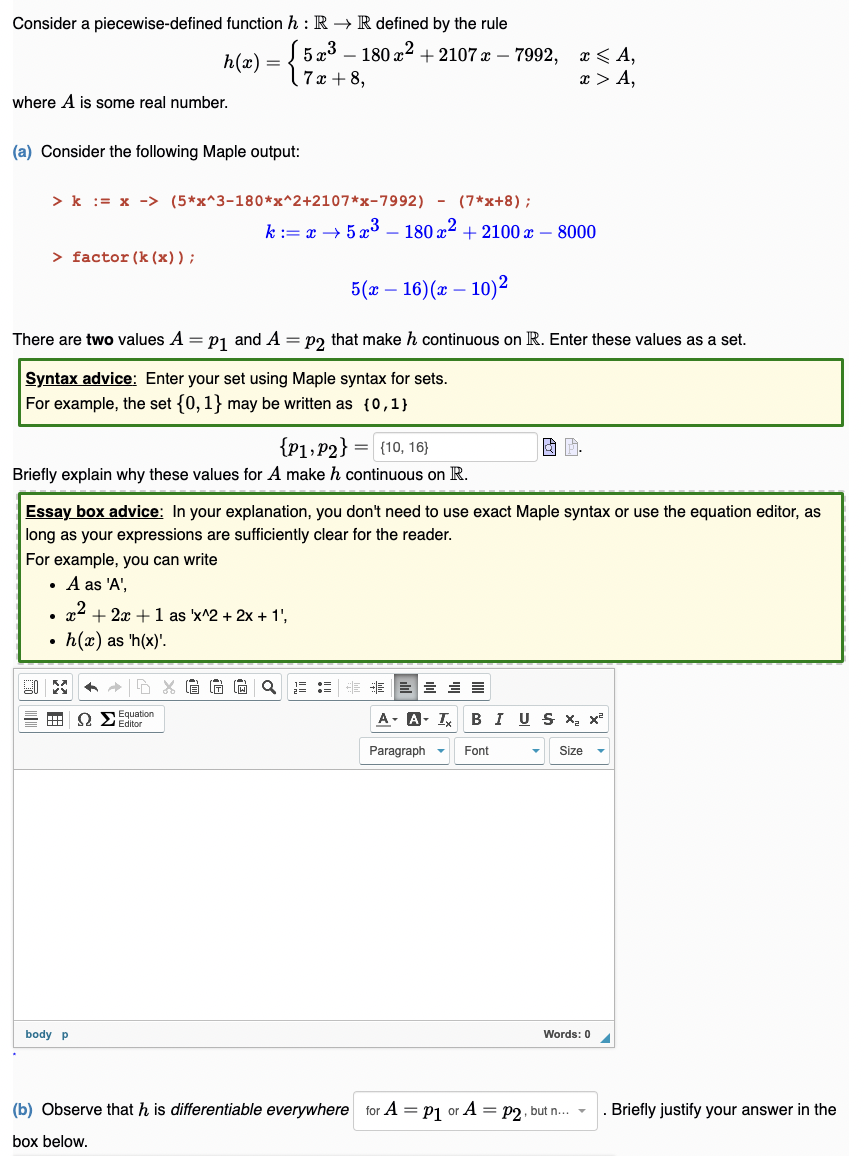This screenshot has height=1156, width=864.
Task: Cut selection with the scissors icon
Action: [169, 687]
